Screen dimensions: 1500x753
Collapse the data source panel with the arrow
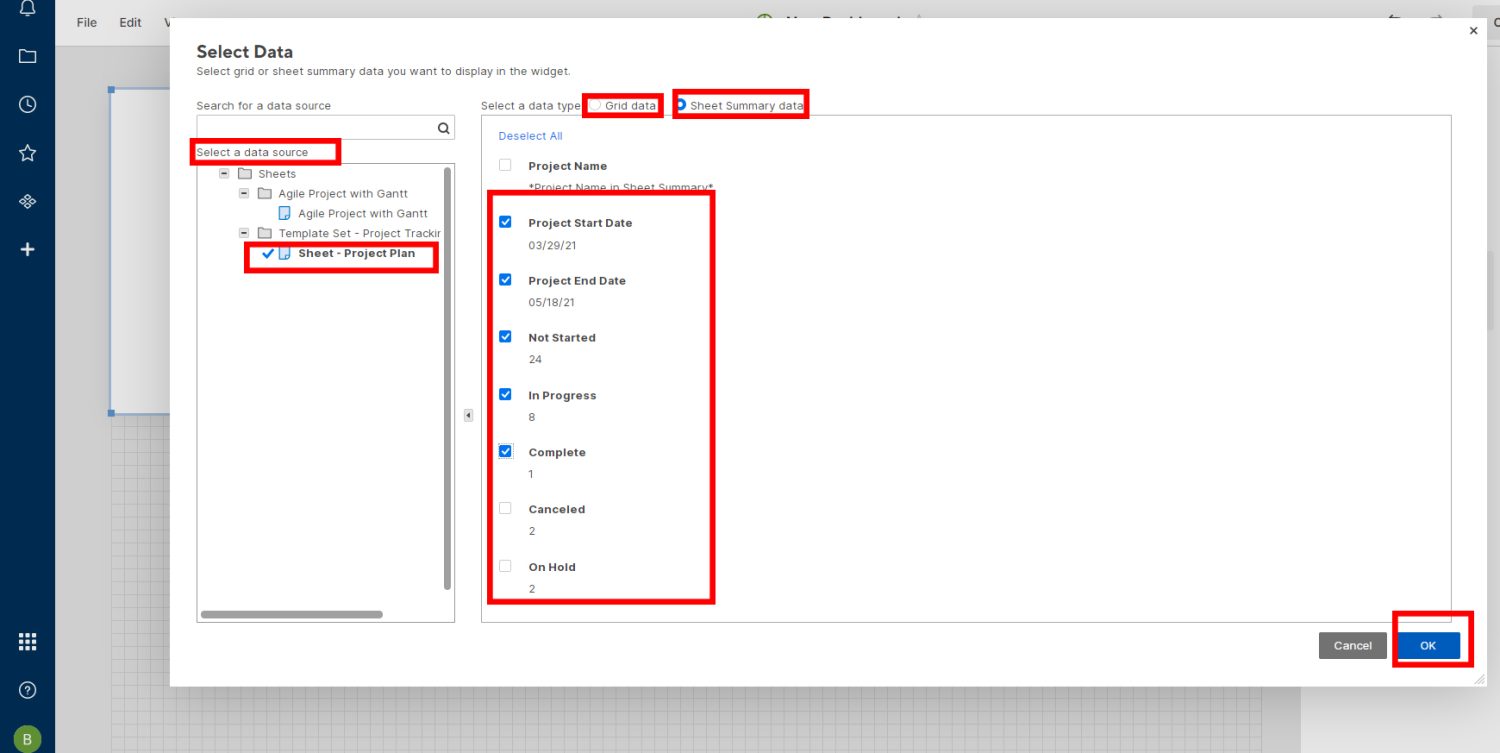(x=468, y=415)
